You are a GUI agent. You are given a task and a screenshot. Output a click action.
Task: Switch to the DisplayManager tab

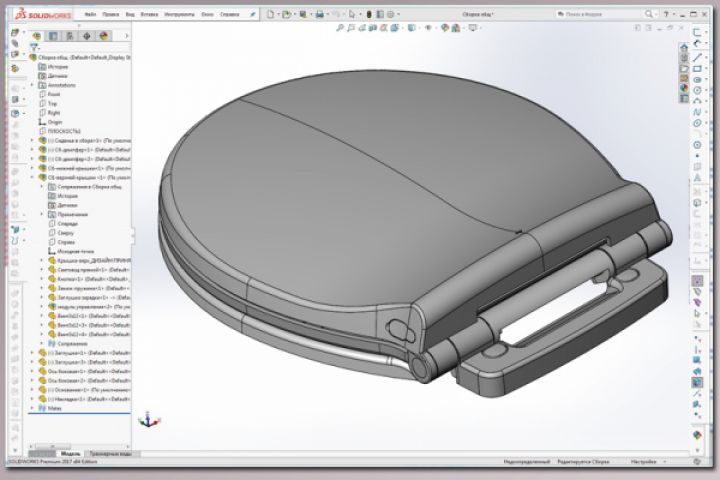point(104,36)
